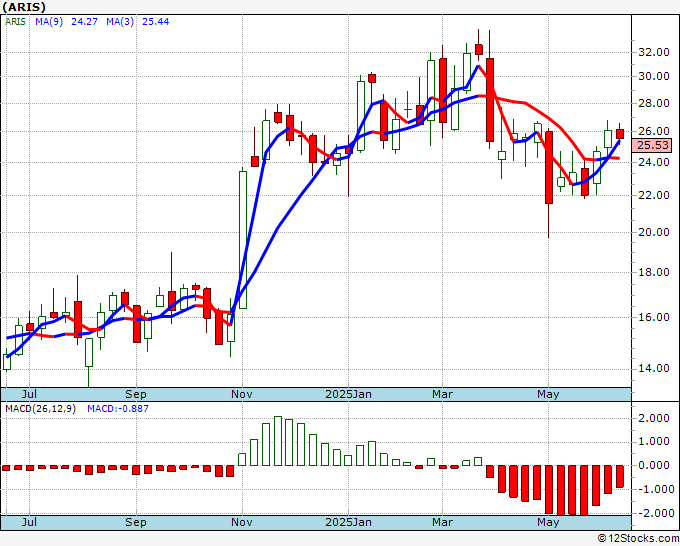
Task: Click 2025Jan on the MACD time axis
Action: point(348,522)
